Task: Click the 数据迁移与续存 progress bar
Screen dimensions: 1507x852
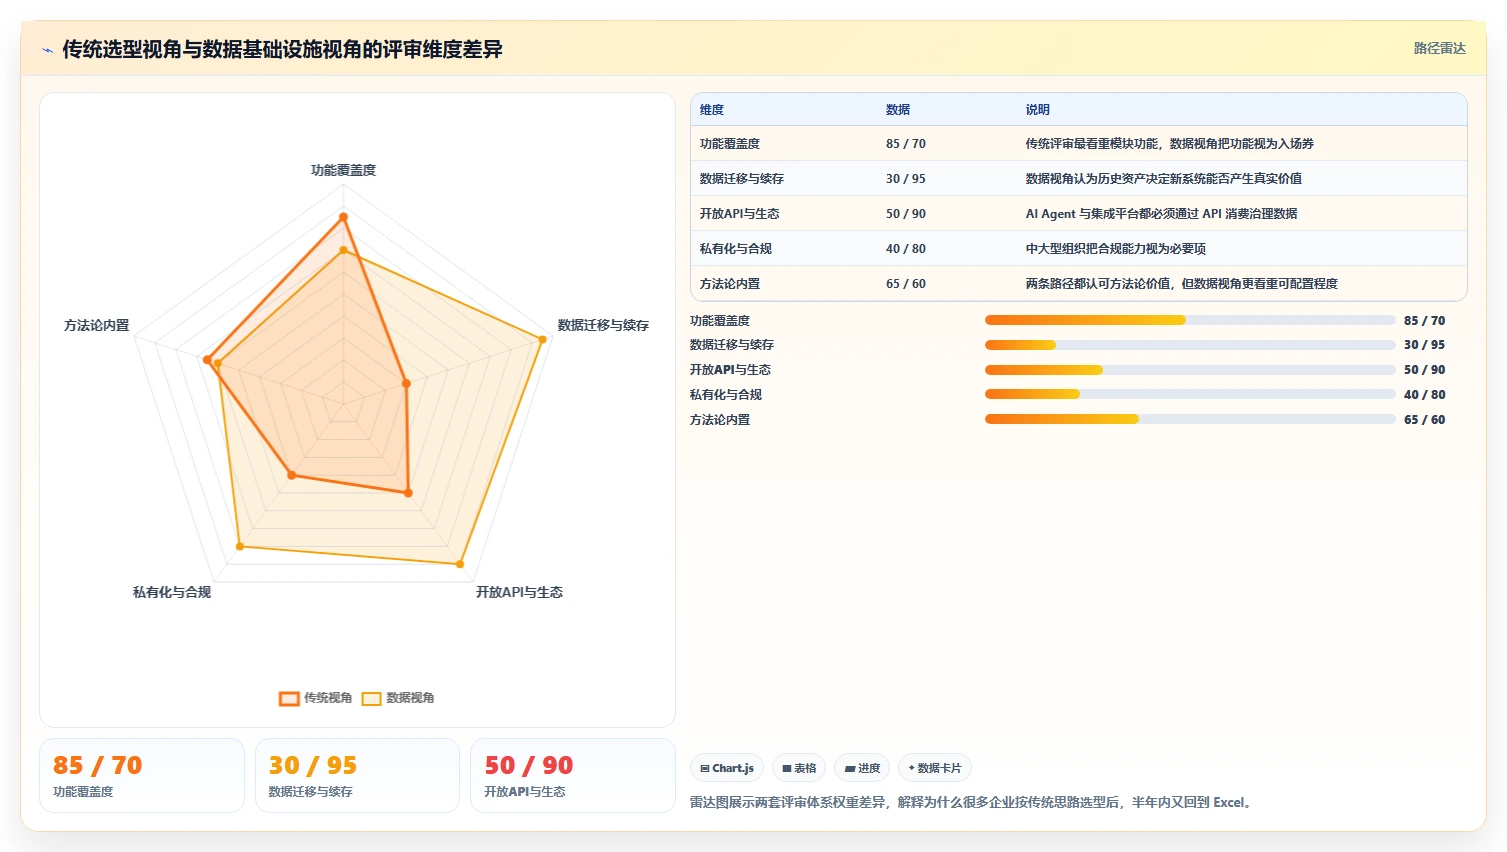Action: pyautogui.click(x=1190, y=345)
